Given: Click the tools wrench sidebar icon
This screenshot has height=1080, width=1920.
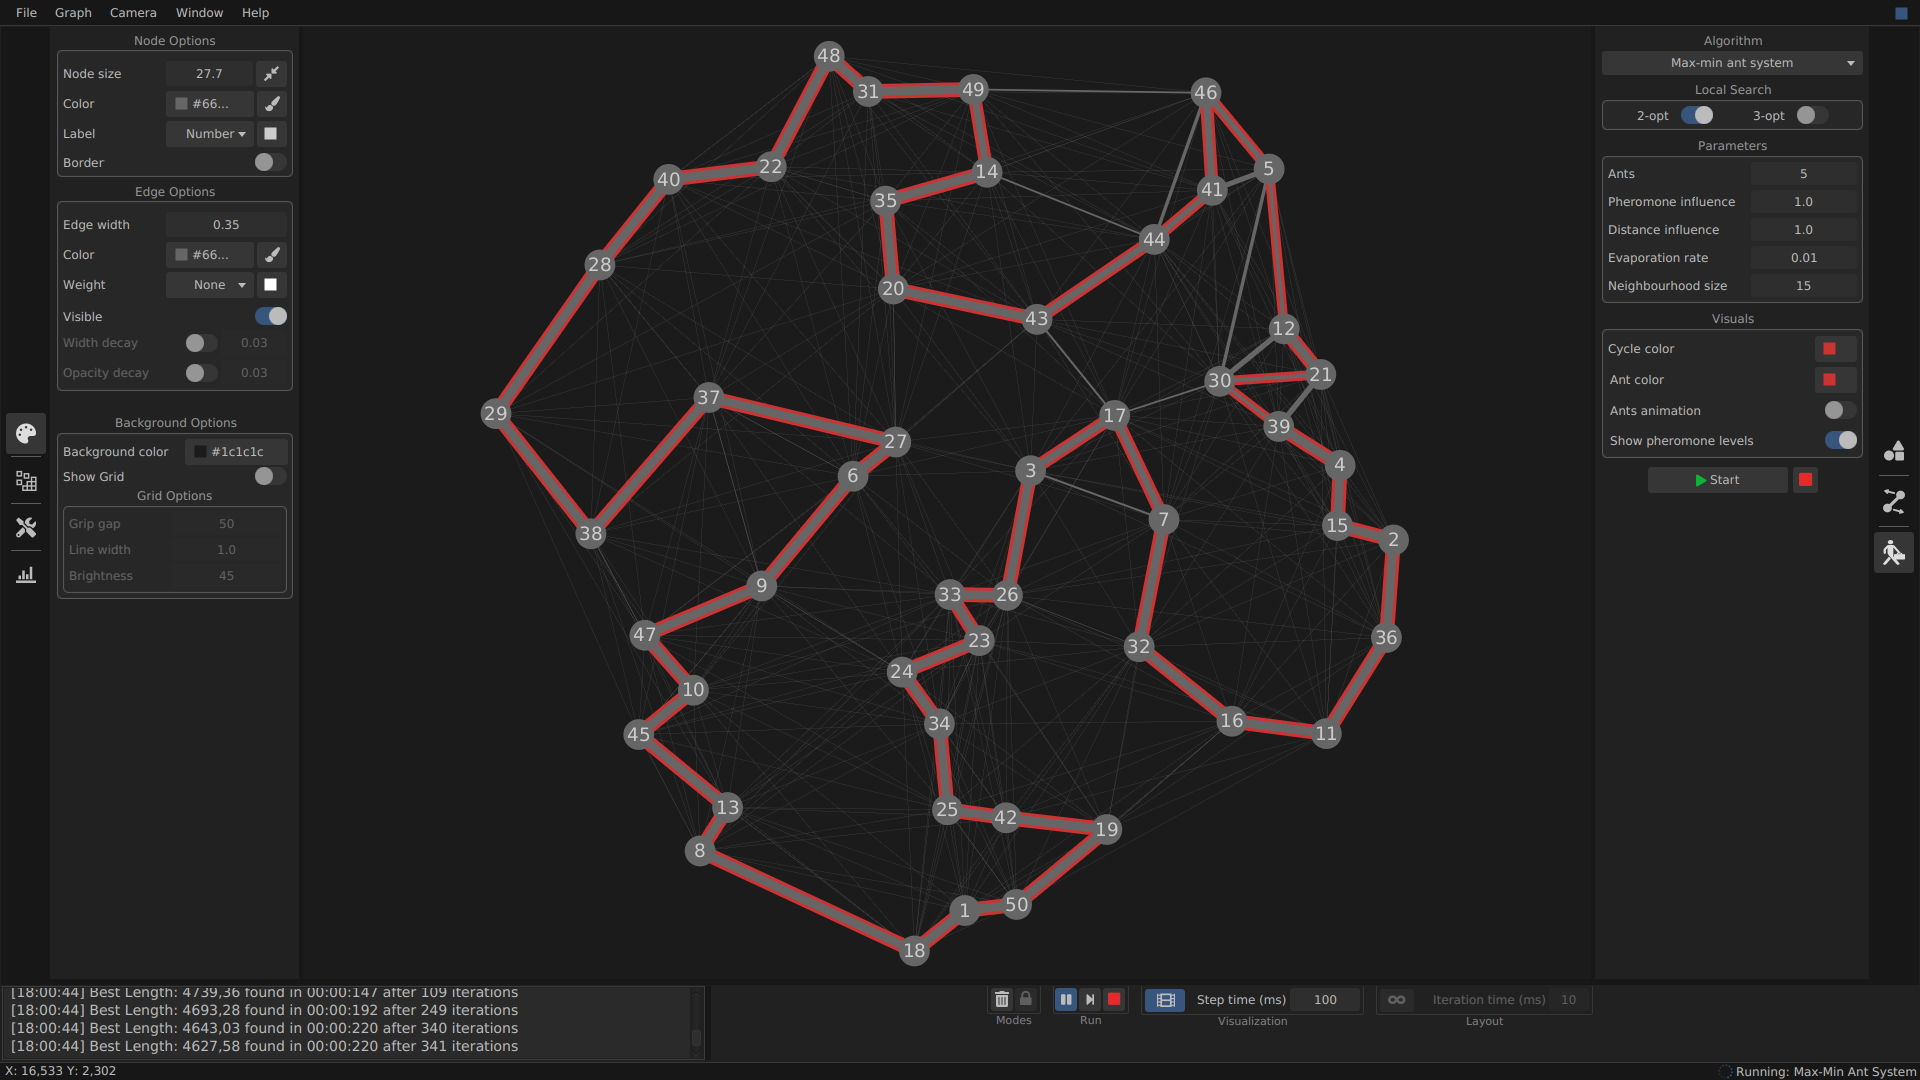Looking at the screenshot, I should pyautogui.click(x=26, y=527).
